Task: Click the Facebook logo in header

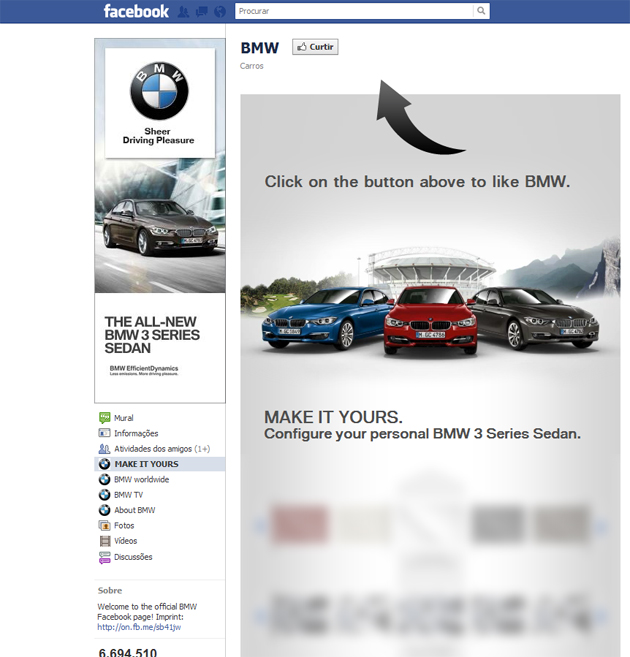Action: 136,11
